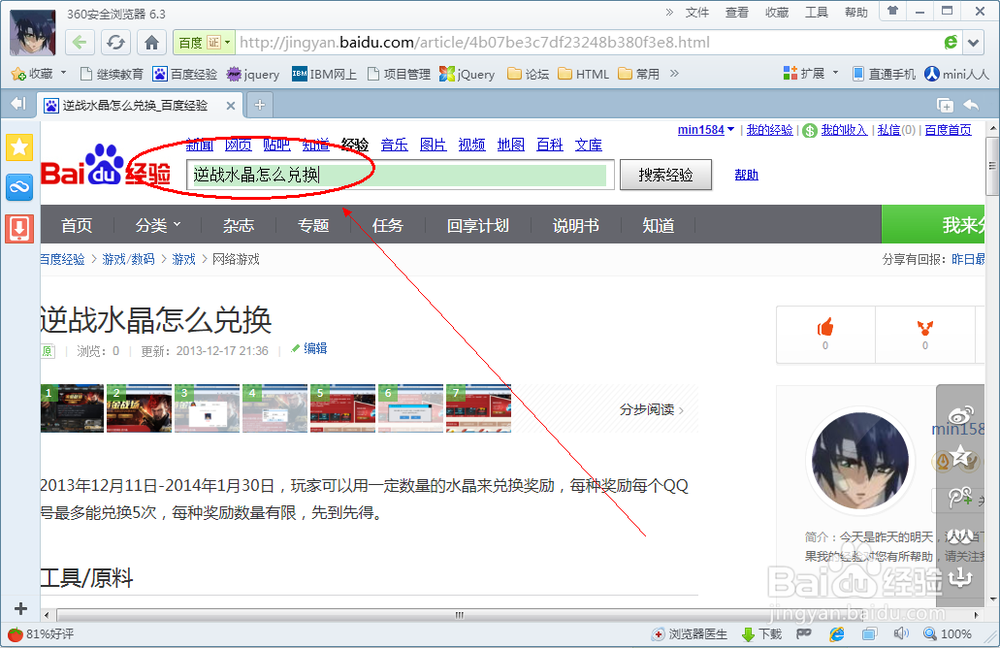
Task: Click the 编辑 edit link
Action: [x=314, y=348]
